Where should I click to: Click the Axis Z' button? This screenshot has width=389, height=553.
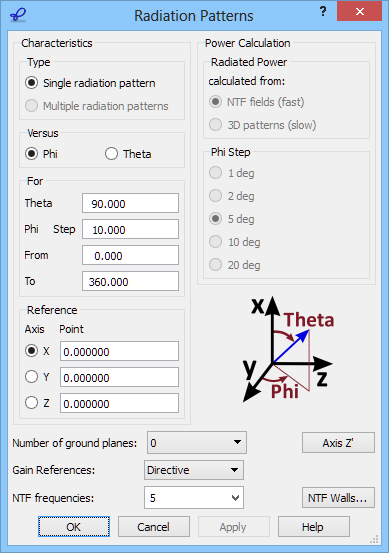(338, 443)
